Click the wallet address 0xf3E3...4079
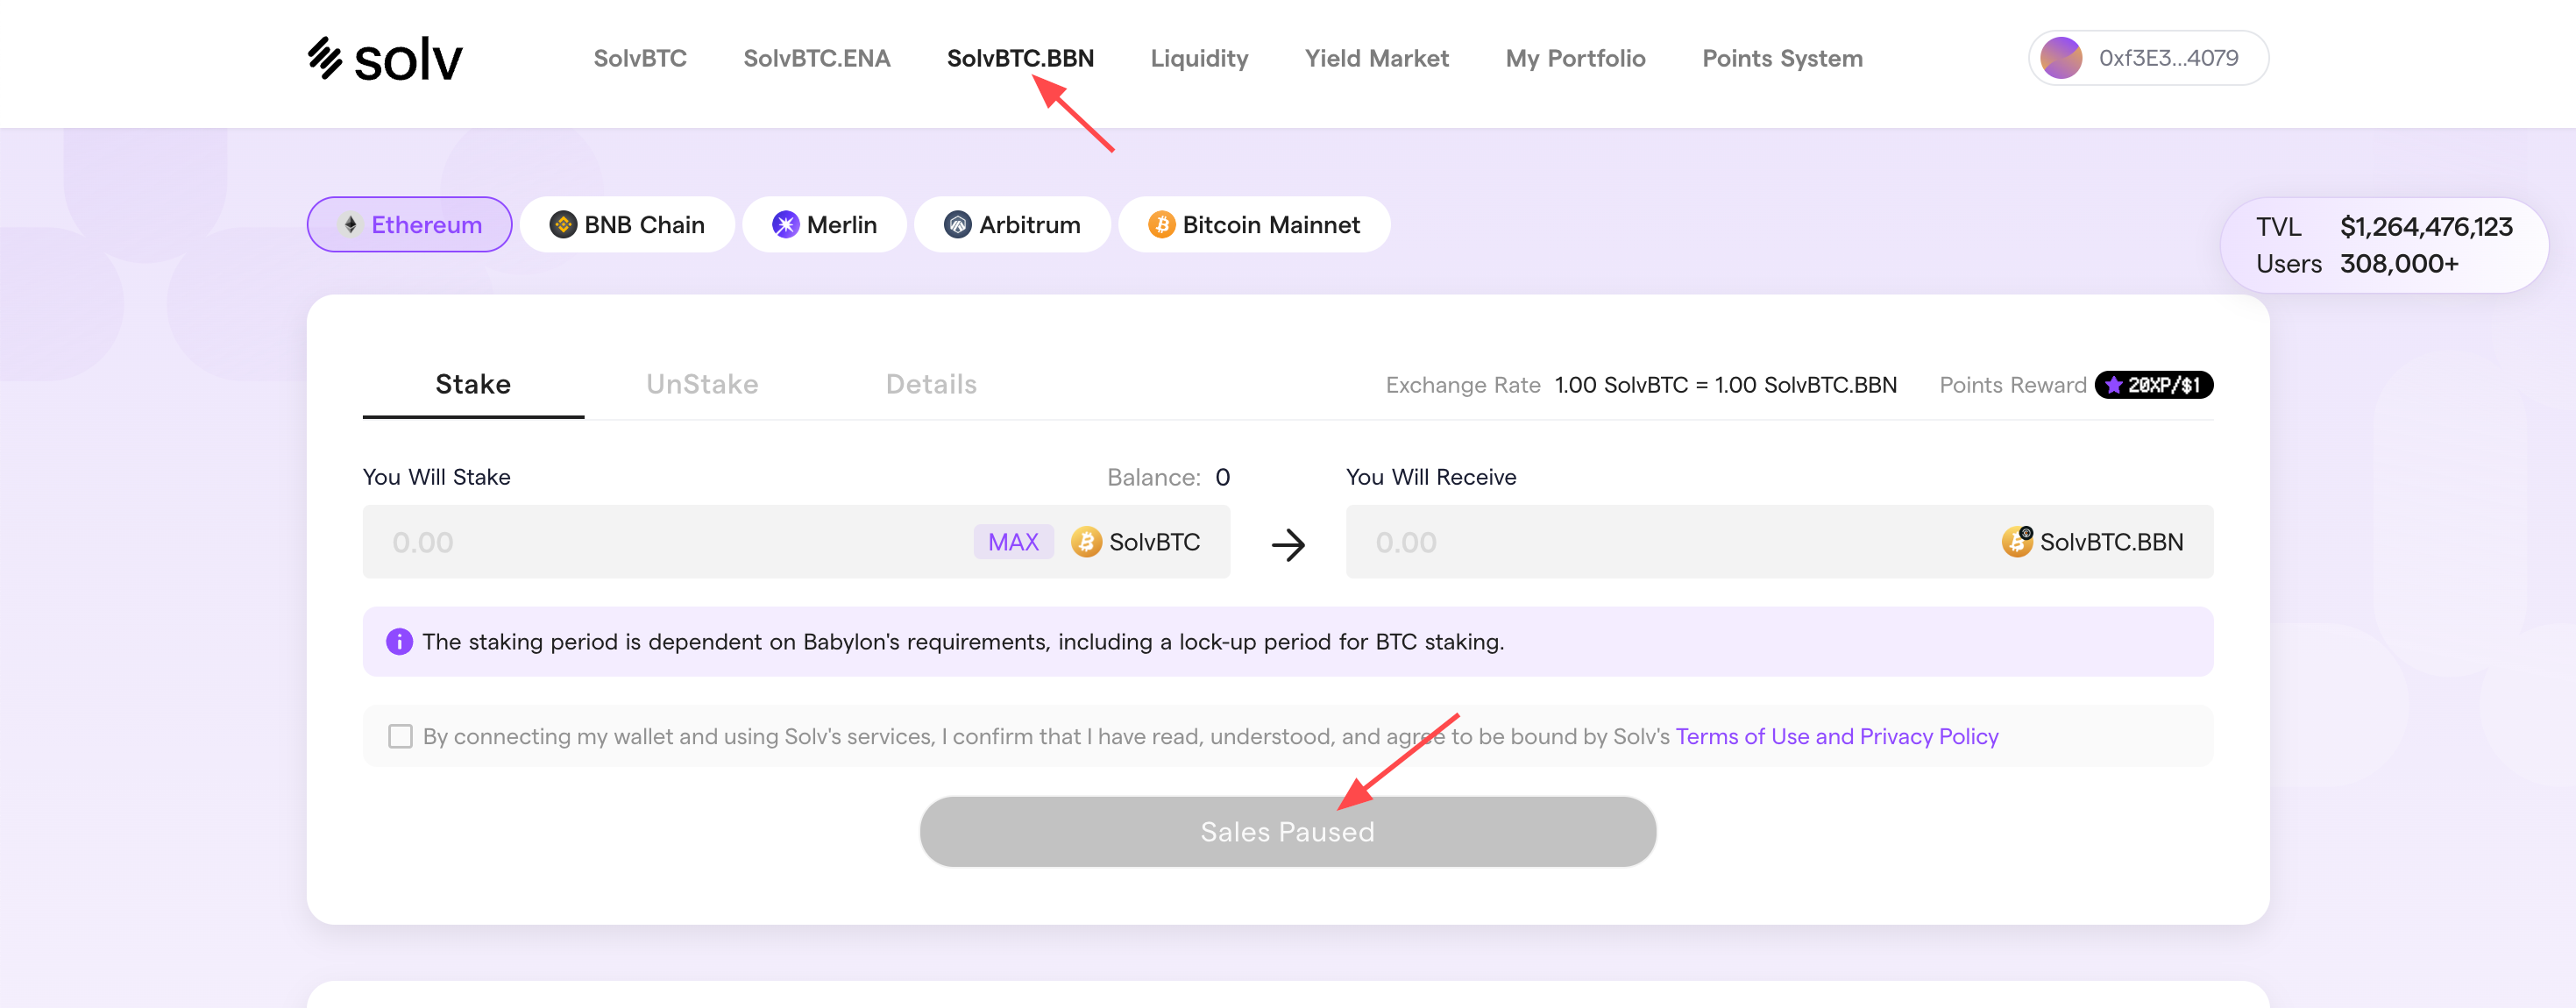Image resolution: width=2576 pixels, height=1008 pixels. (2168, 58)
